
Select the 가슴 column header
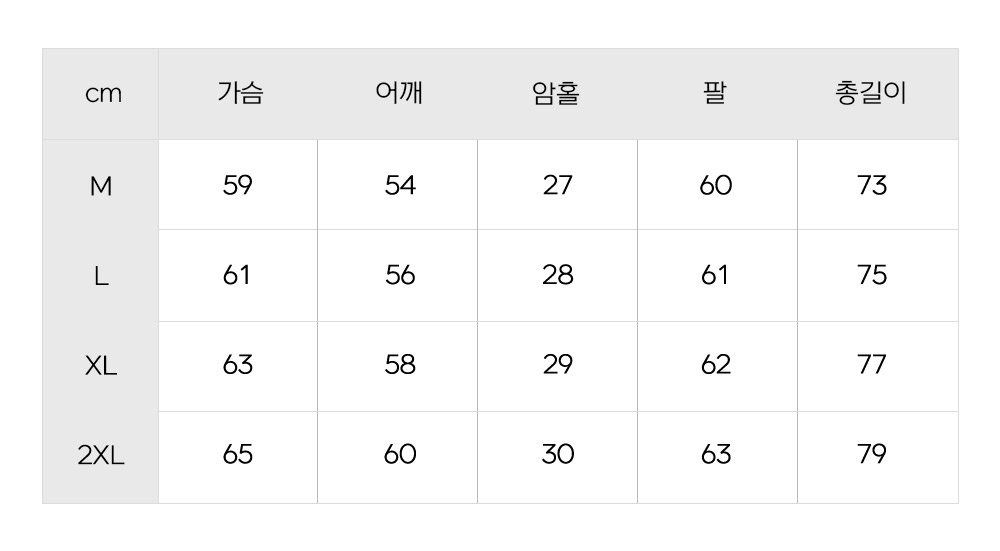[238, 95]
